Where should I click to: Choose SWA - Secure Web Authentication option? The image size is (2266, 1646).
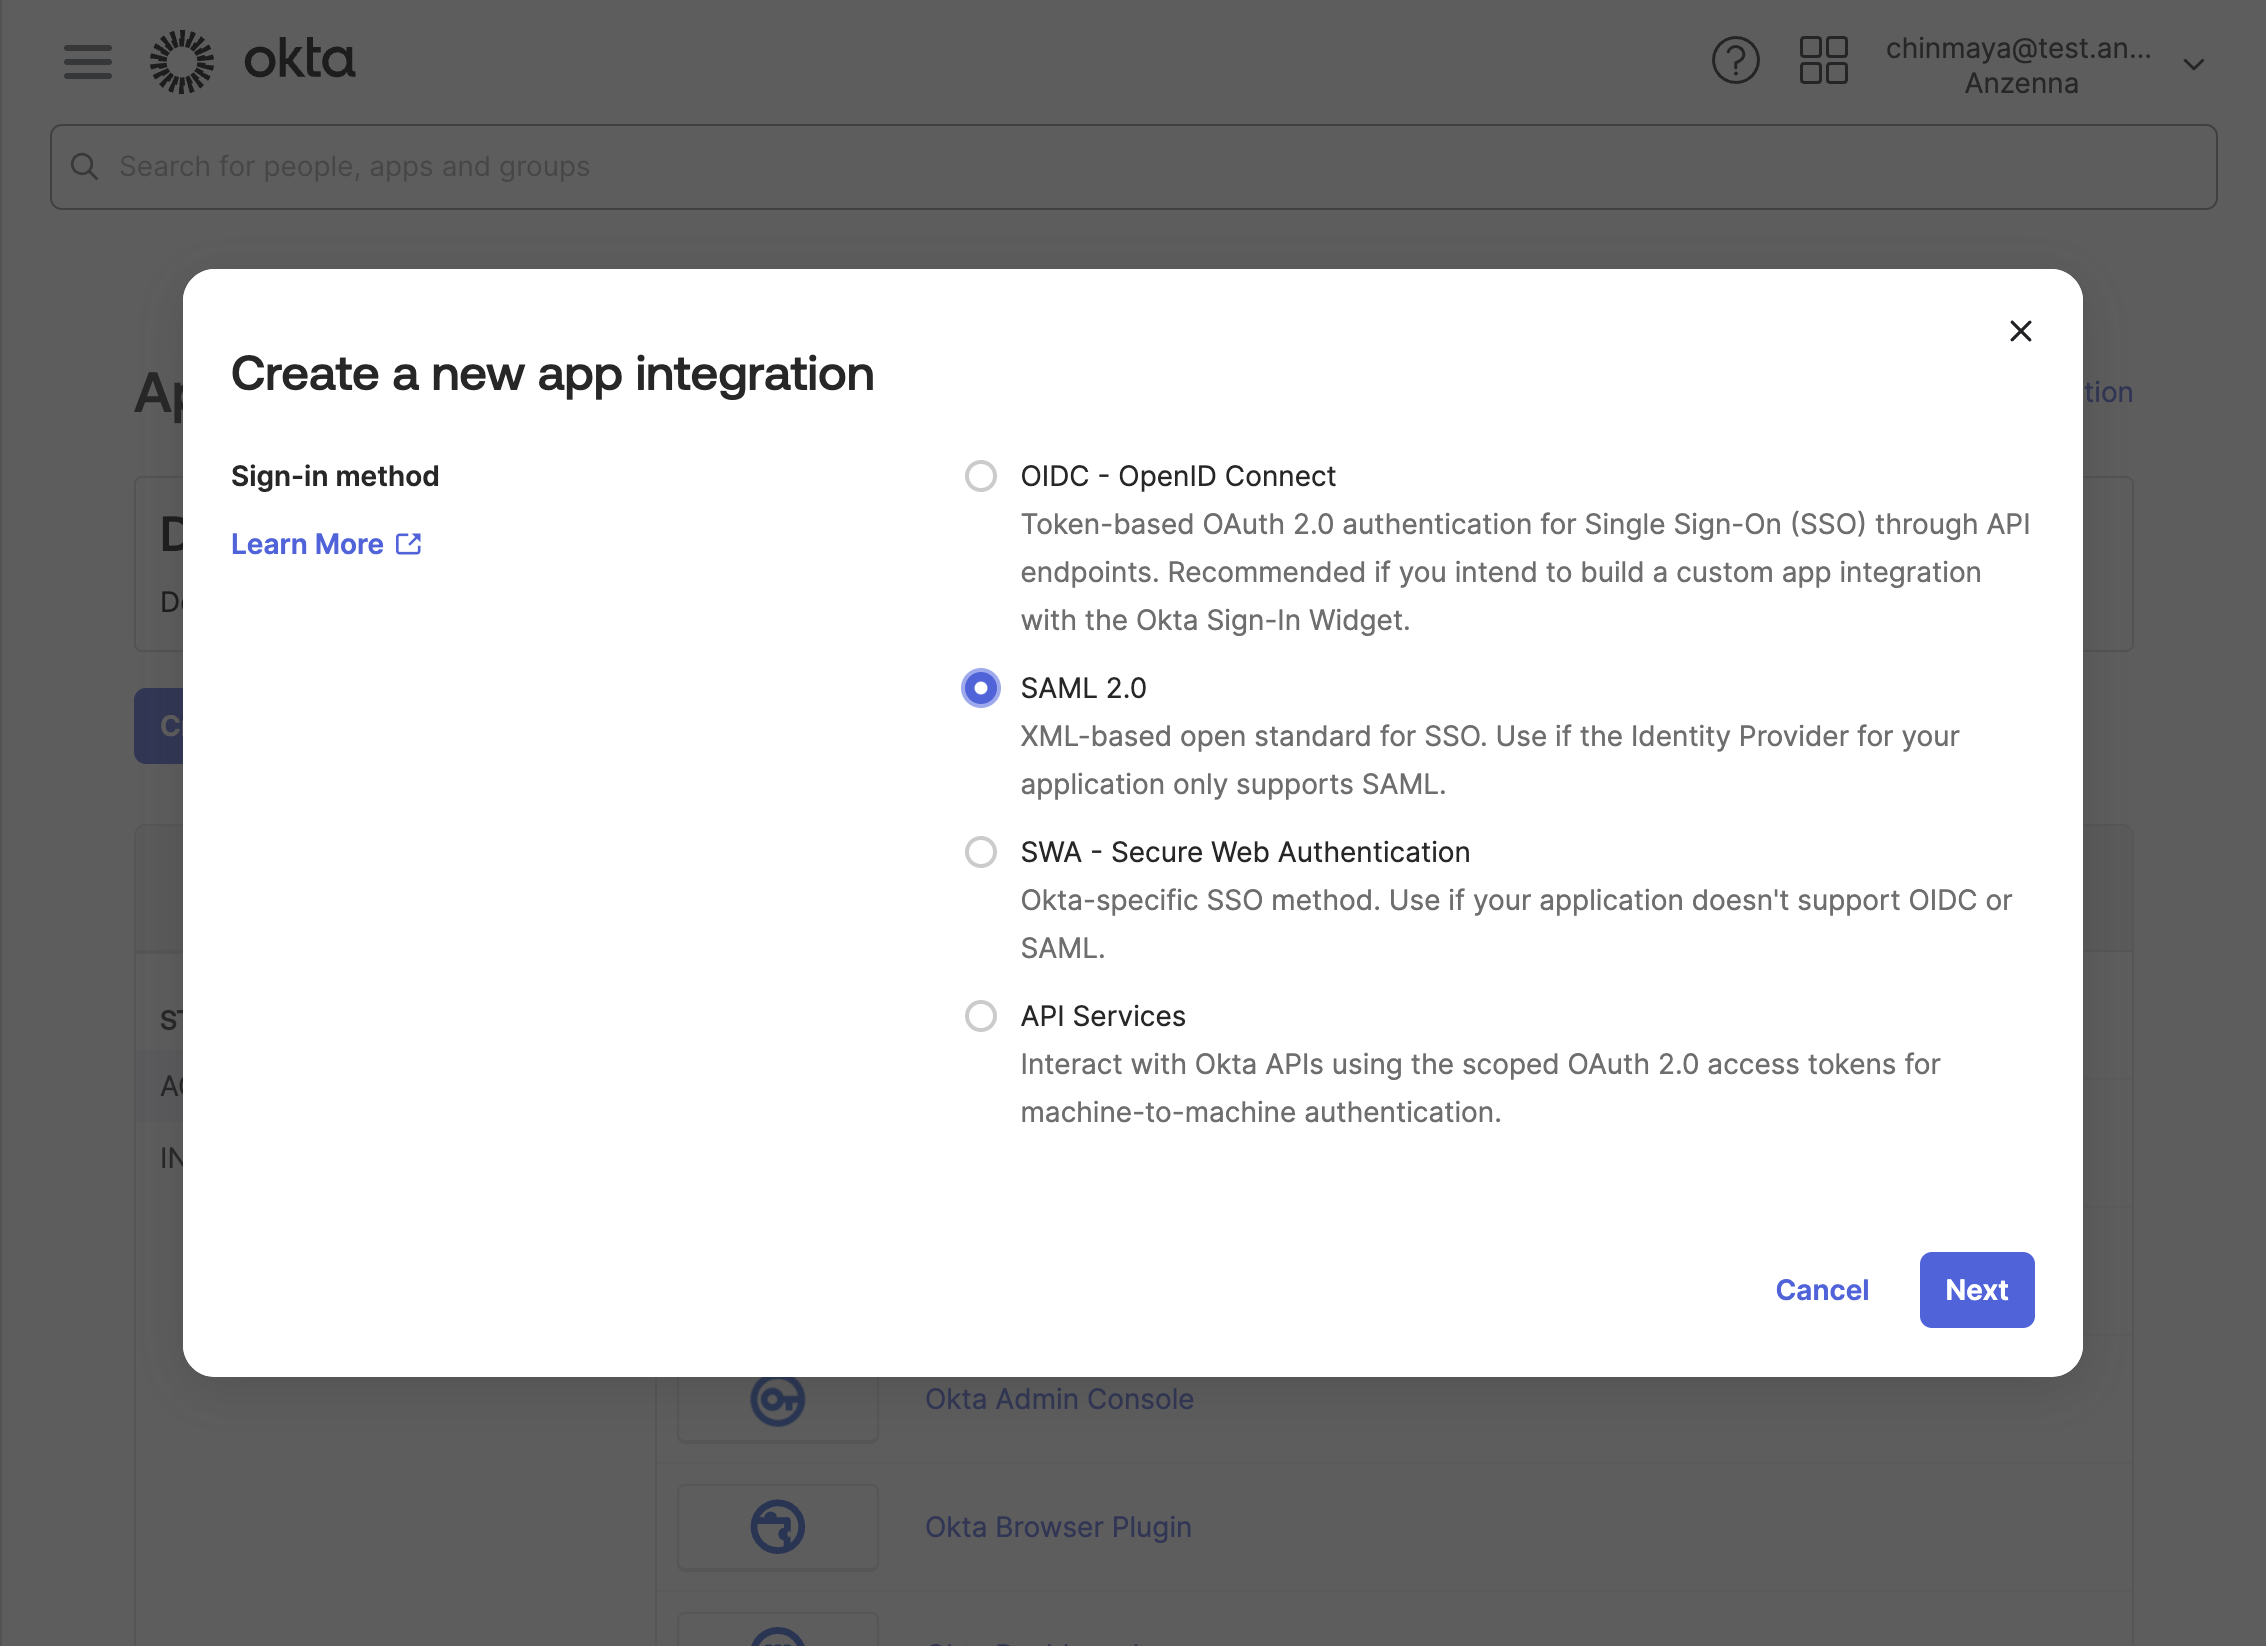980,852
